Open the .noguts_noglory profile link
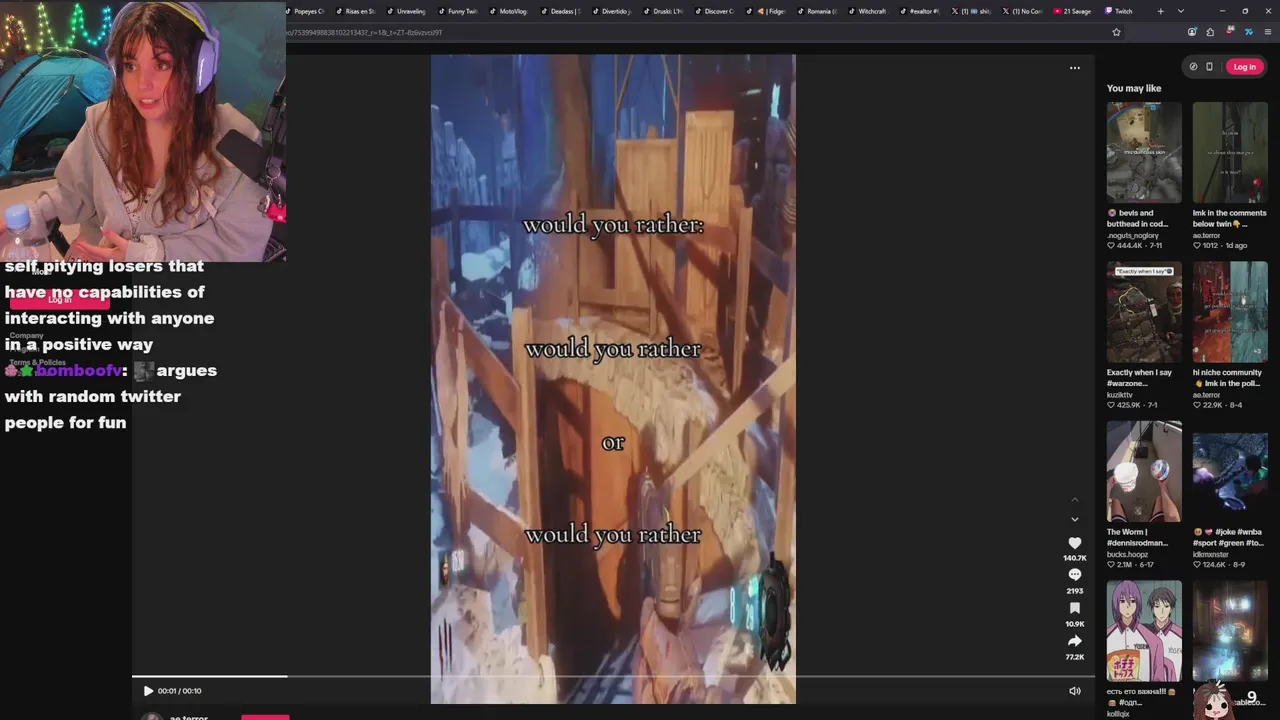 pyautogui.click(x=1133, y=236)
